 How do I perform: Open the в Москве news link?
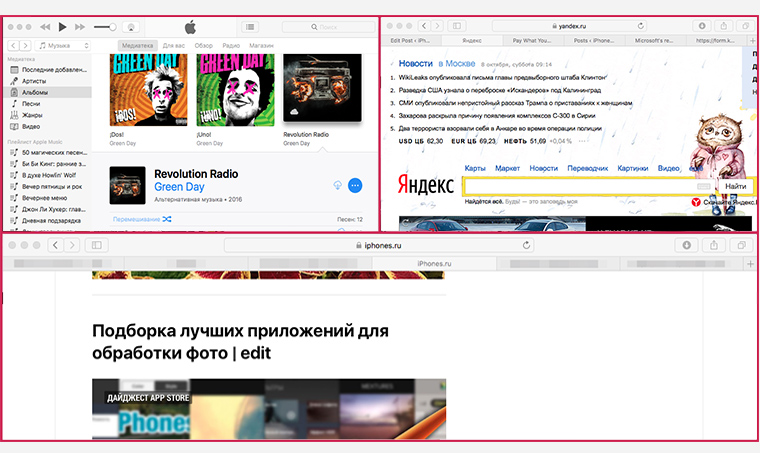click(457, 63)
